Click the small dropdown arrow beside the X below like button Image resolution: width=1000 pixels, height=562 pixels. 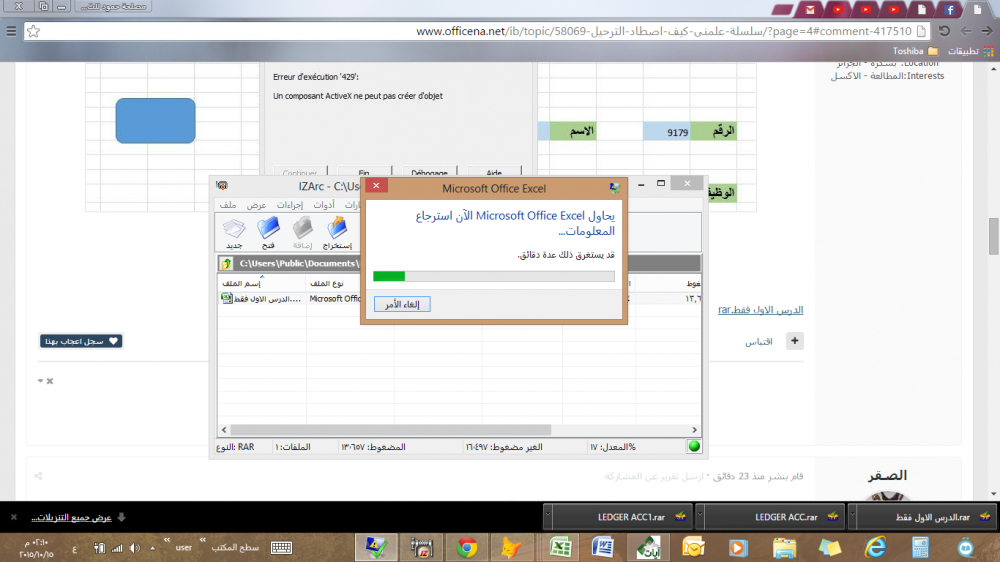(40, 381)
